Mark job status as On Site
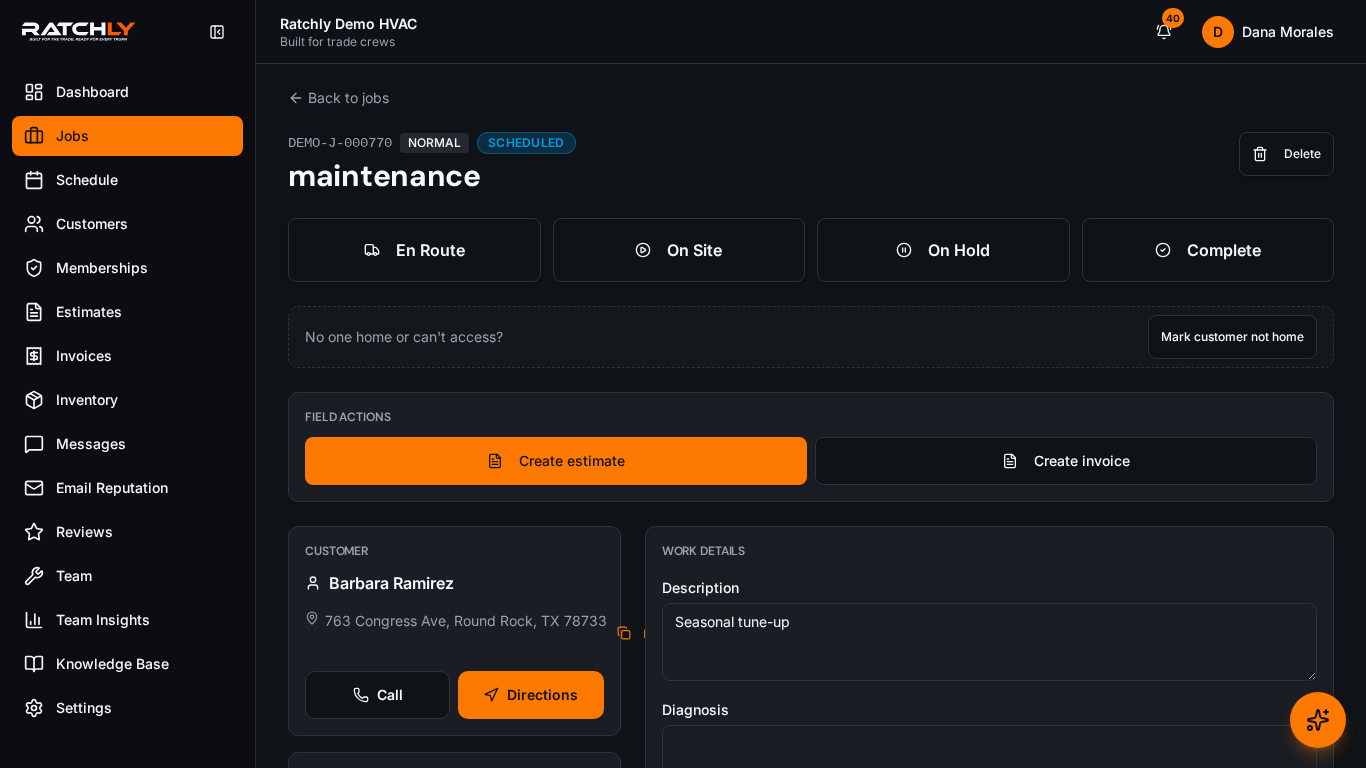This screenshot has height=768, width=1366. click(x=678, y=250)
